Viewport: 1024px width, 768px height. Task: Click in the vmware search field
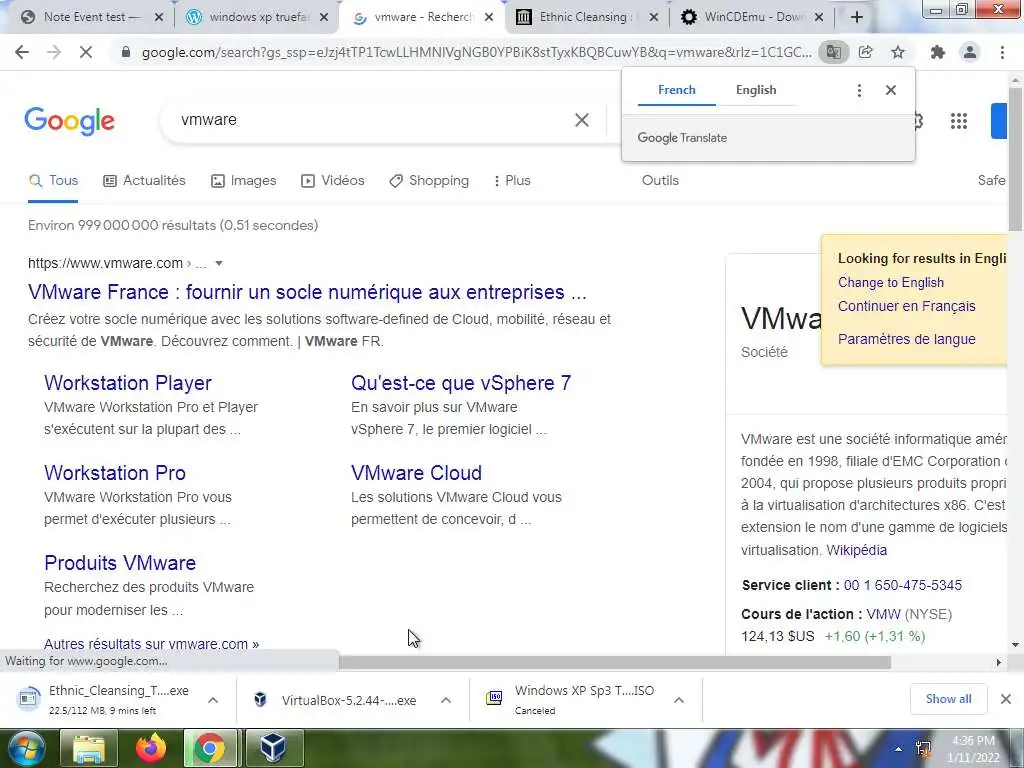pos(372,120)
